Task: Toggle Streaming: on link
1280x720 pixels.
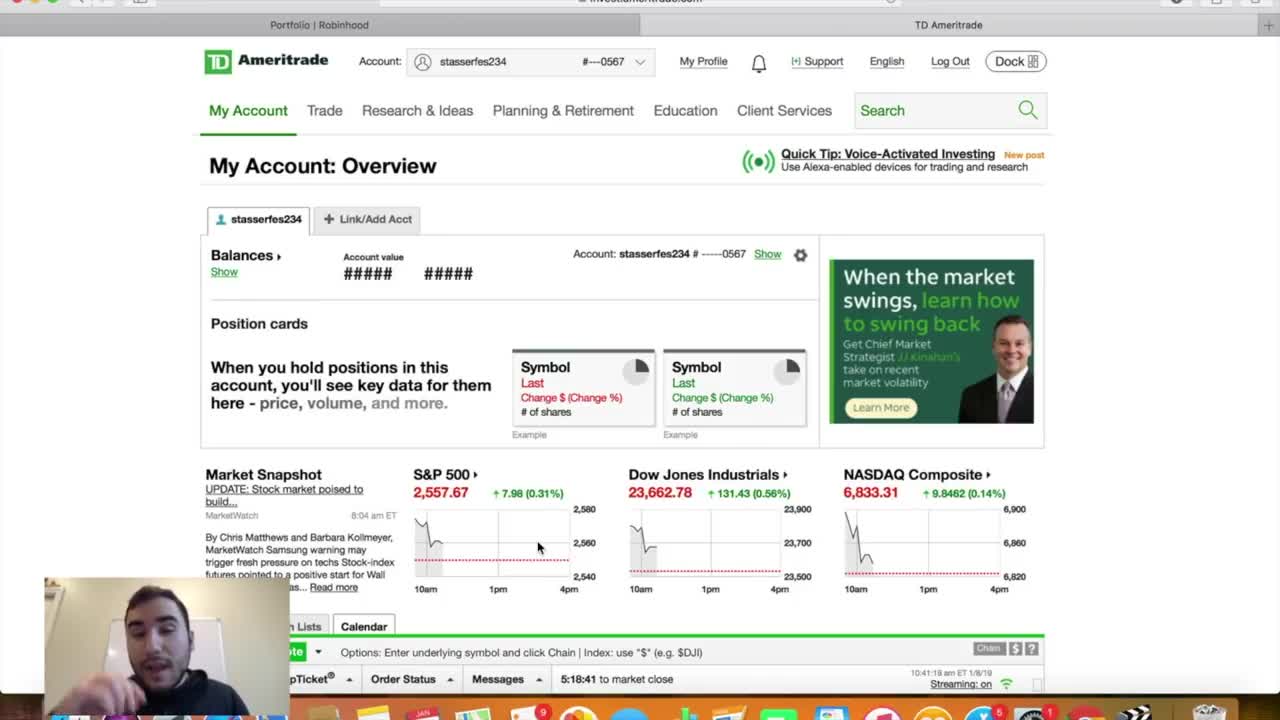Action: click(x=961, y=684)
